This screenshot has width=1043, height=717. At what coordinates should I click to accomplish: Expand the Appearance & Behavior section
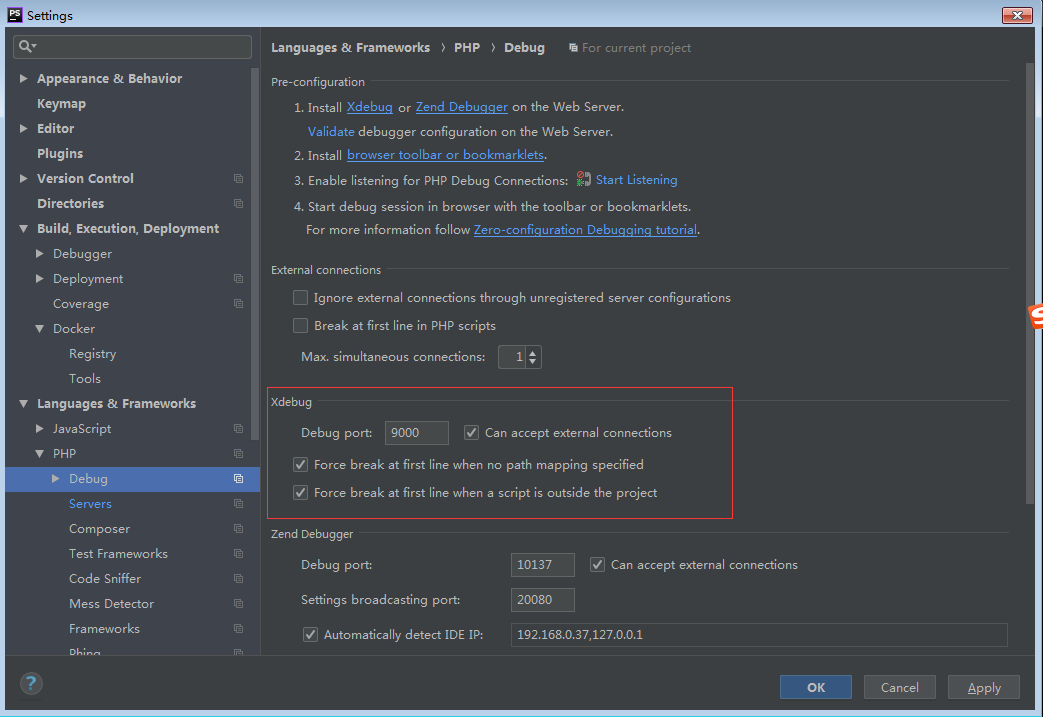click(x=24, y=79)
